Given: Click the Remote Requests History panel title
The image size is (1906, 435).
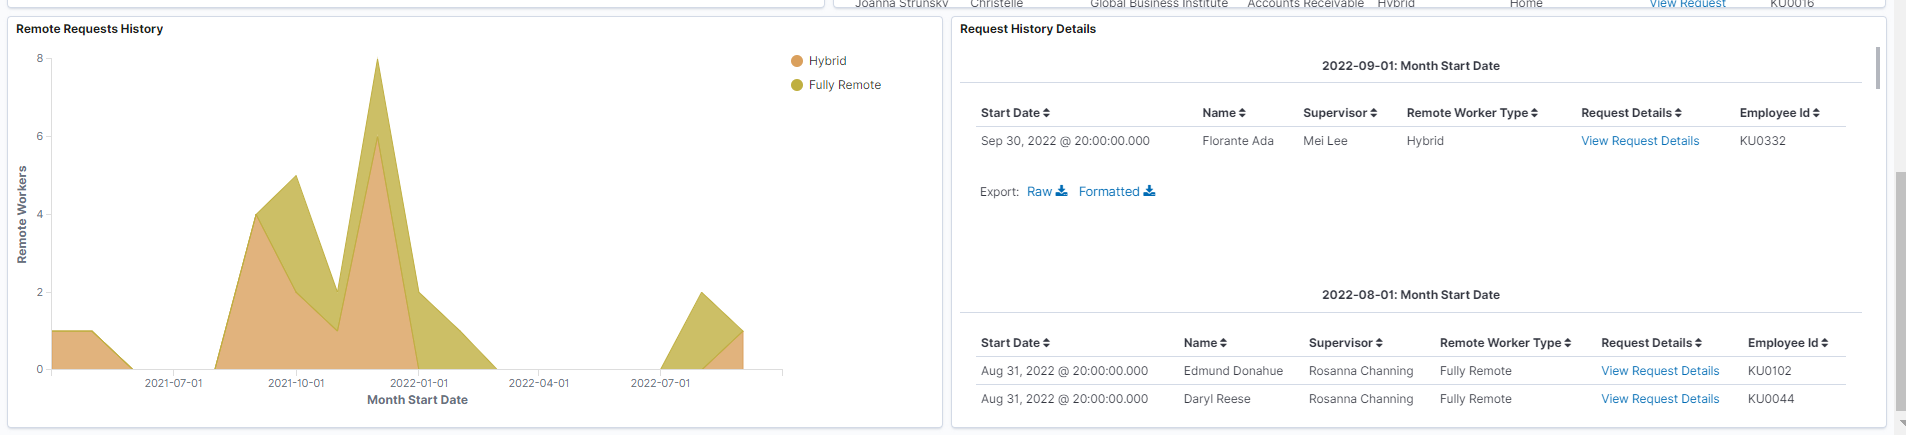Looking at the screenshot, I should pyautogui.click(x=89, y=29).
